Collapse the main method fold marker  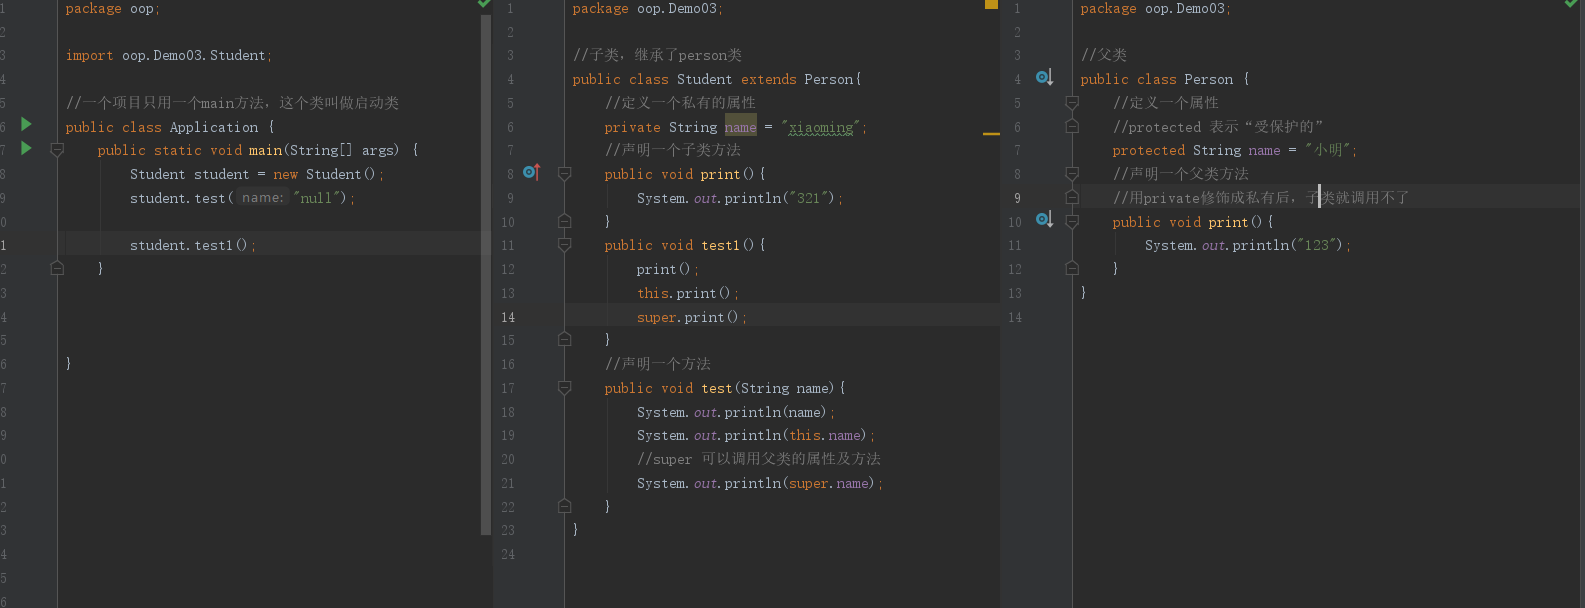(57, 150)
